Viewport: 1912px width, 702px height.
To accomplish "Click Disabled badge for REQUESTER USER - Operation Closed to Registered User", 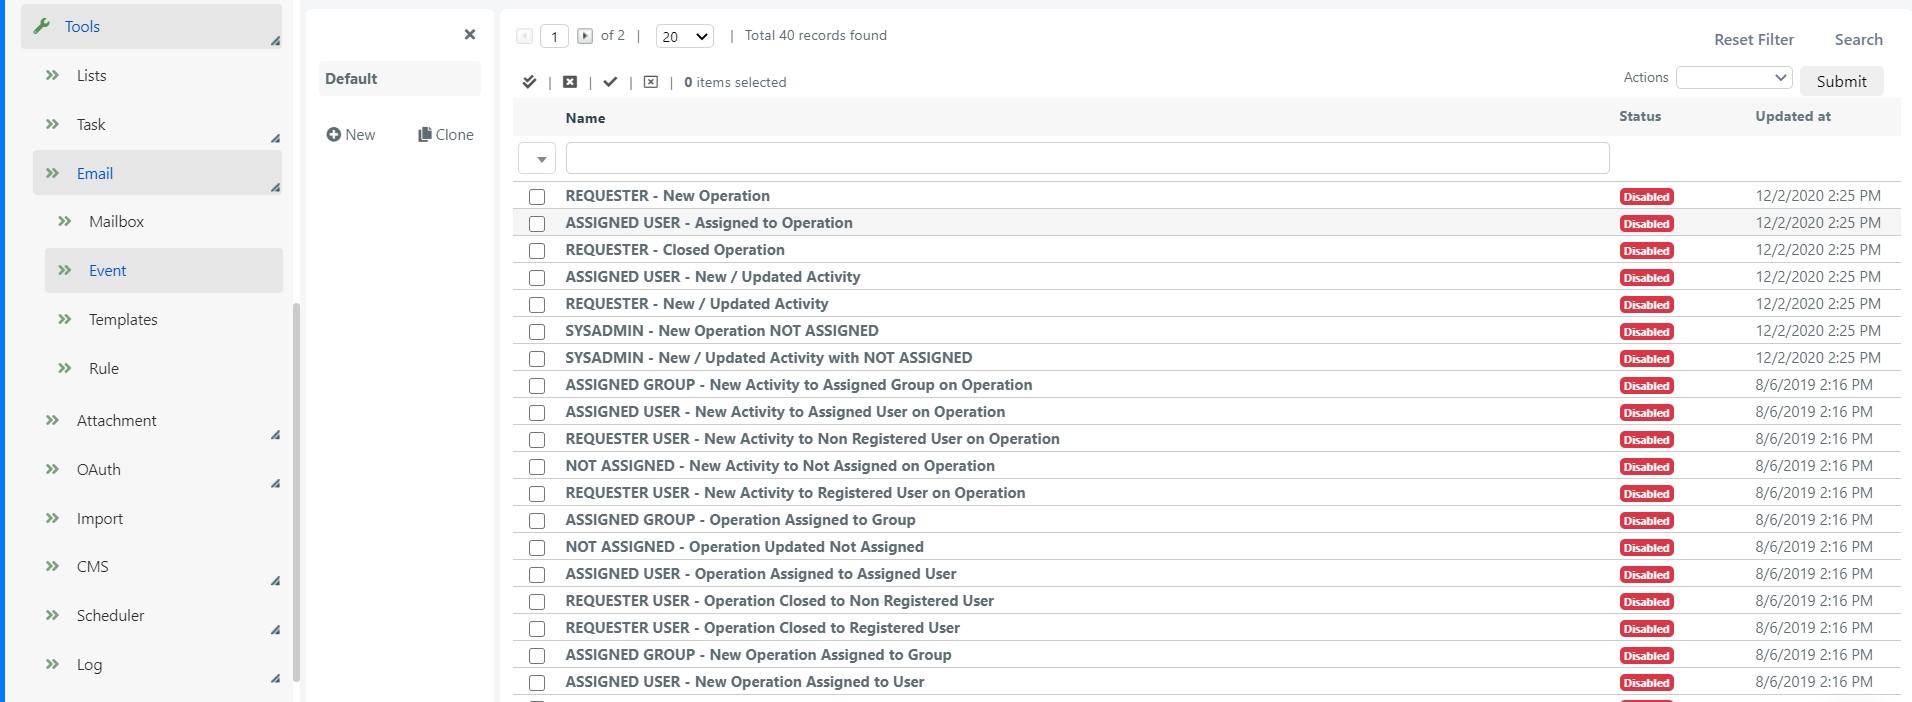I will (x=1646, y=629).
